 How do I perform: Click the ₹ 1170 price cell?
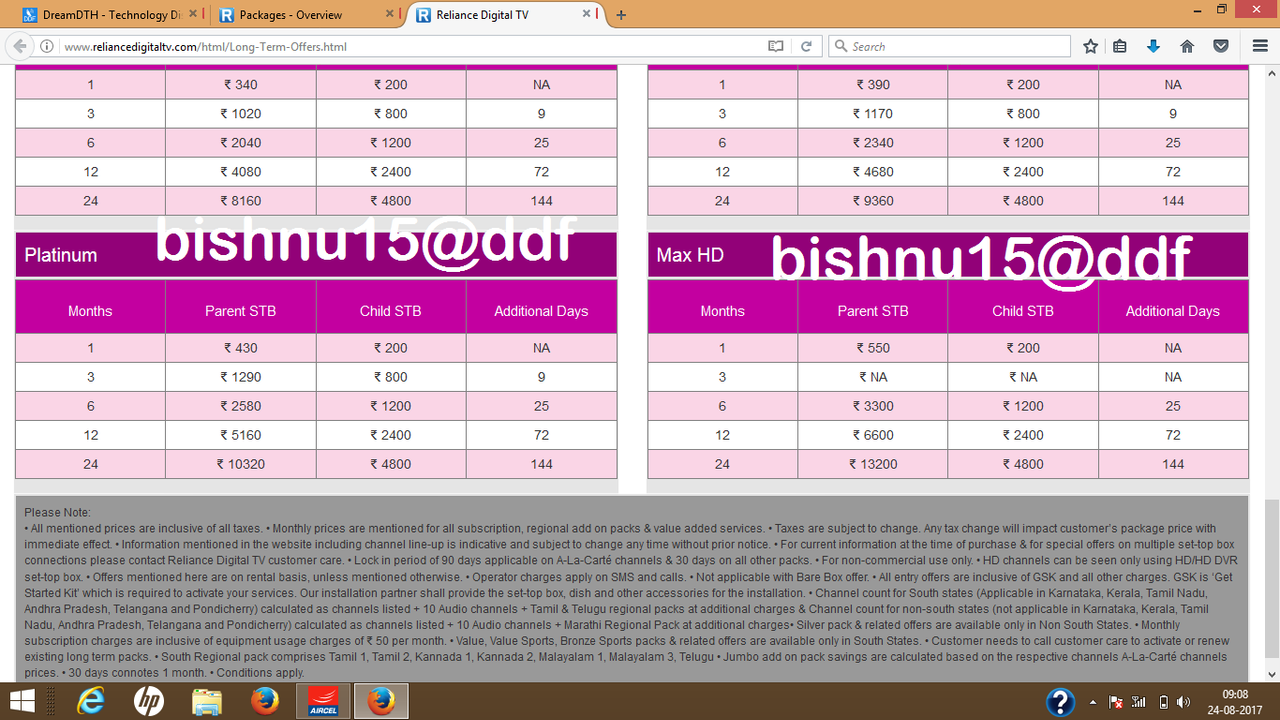[x=873, y=114]
